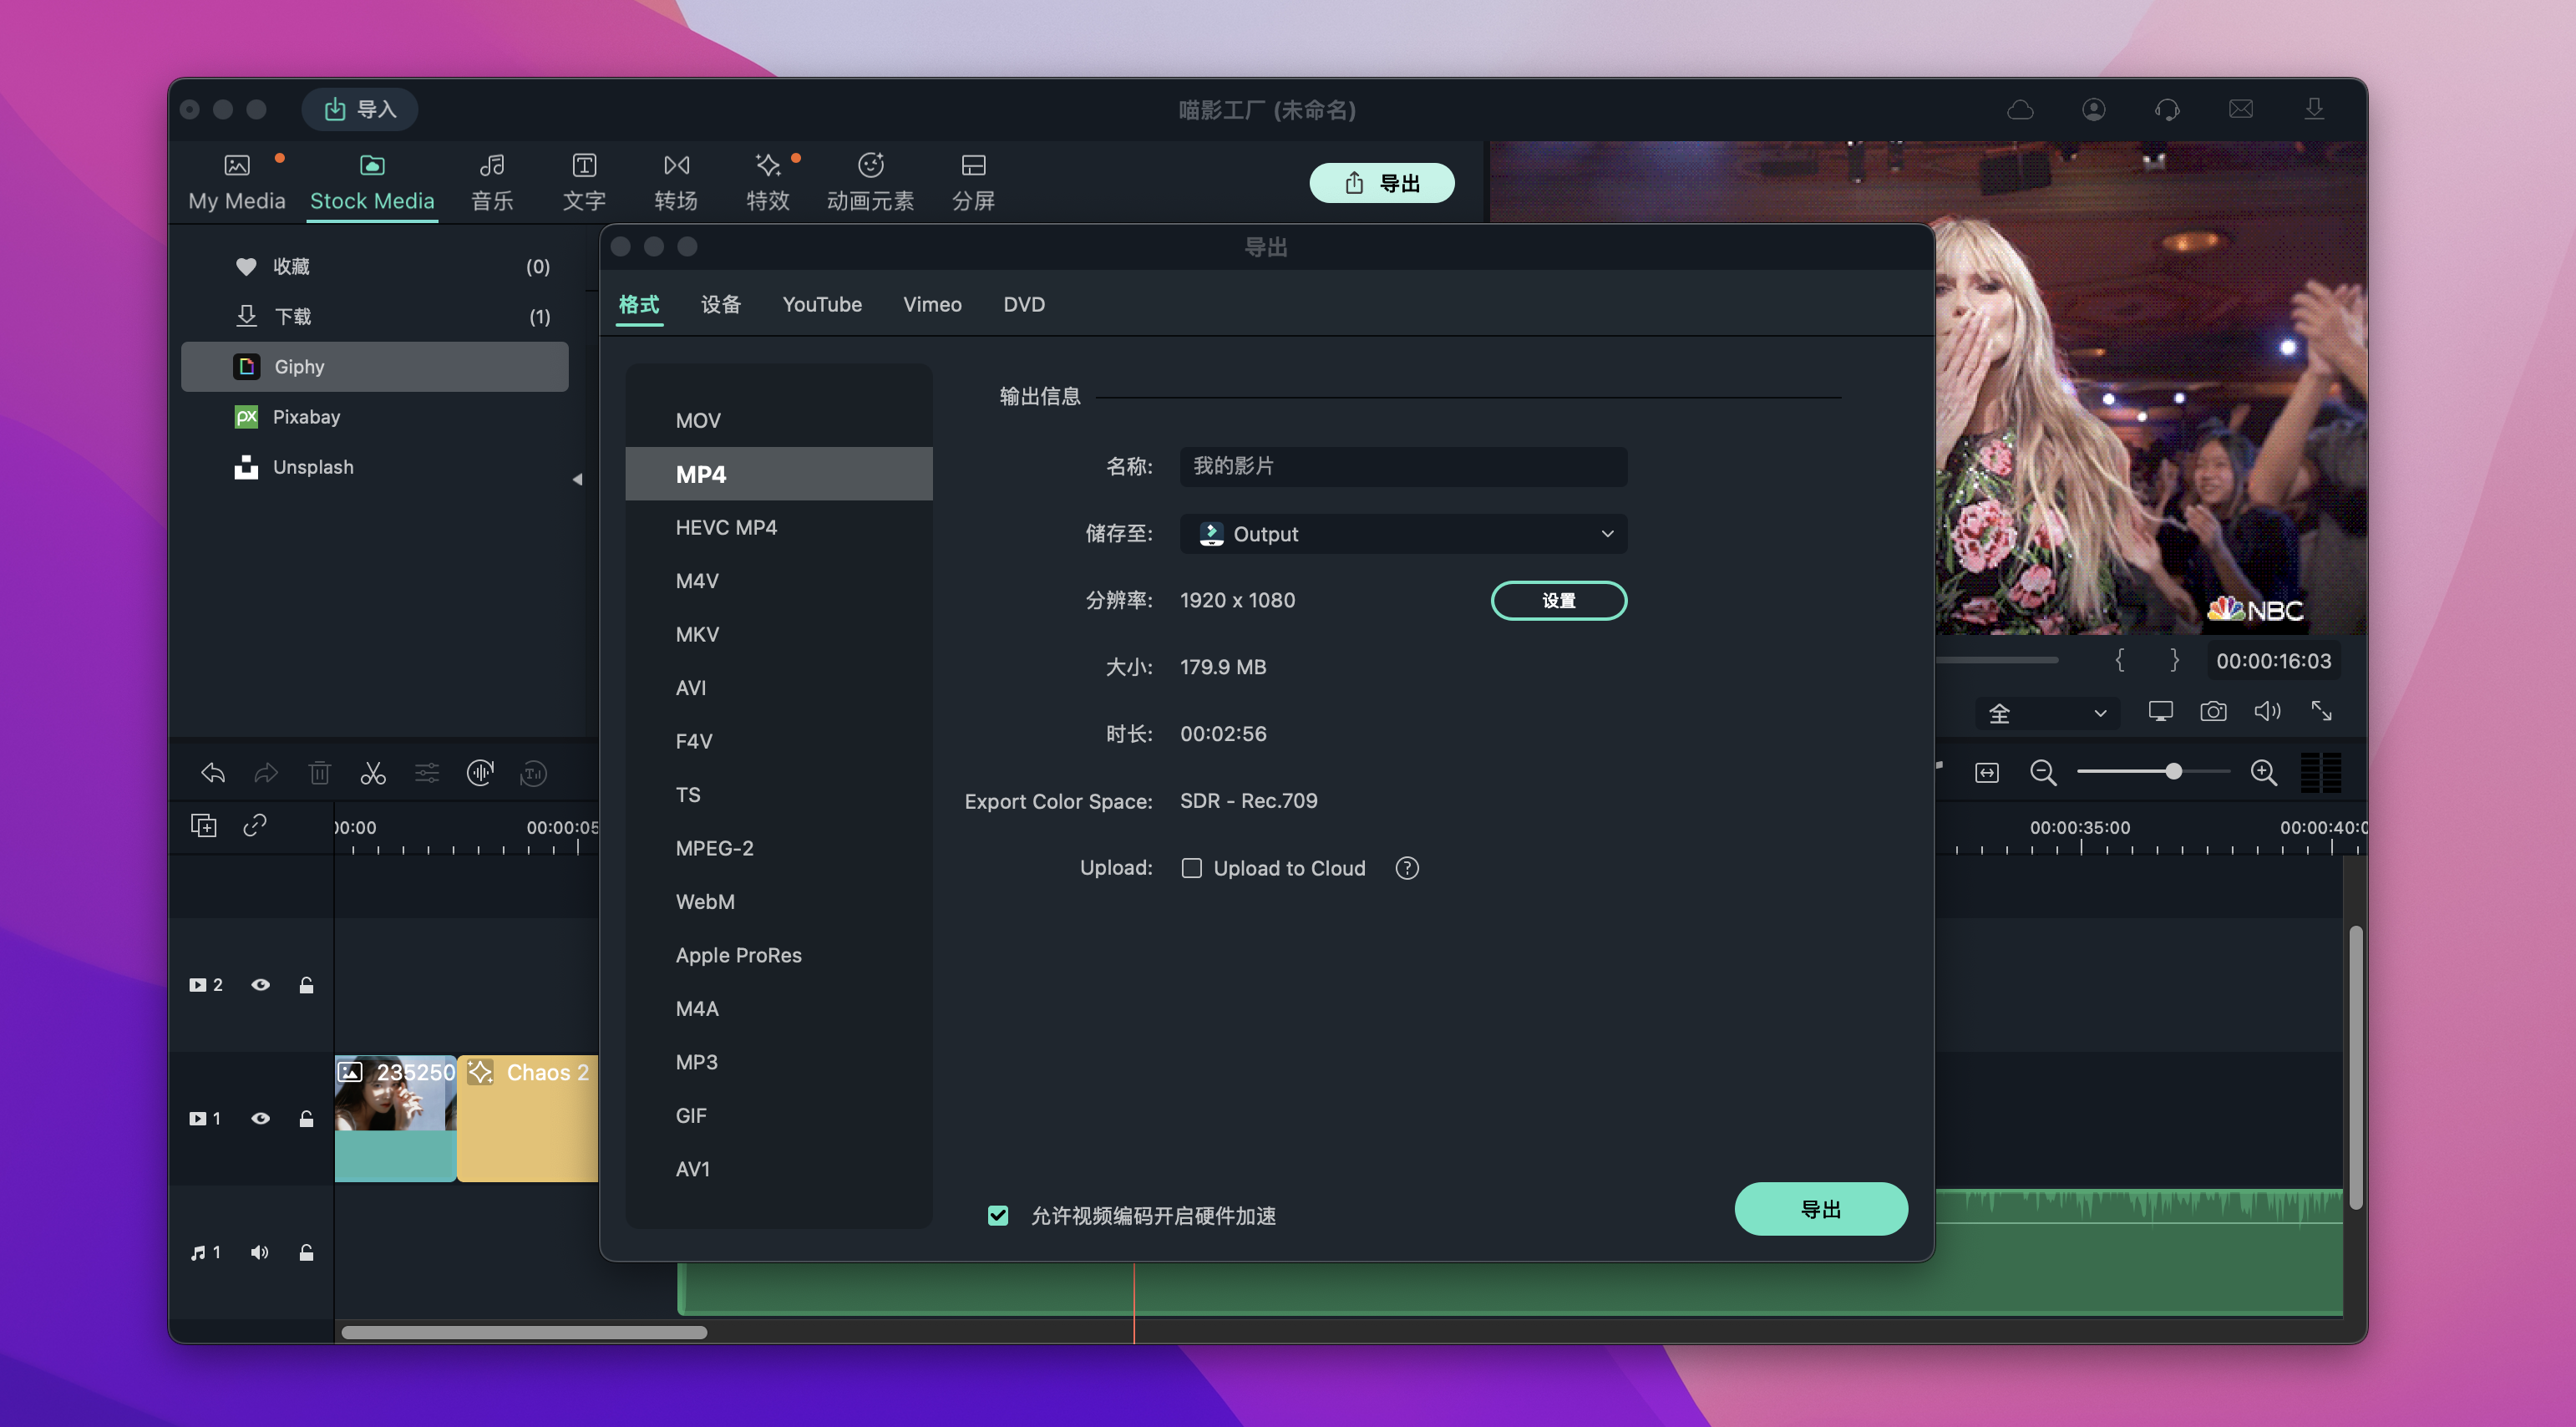Uncheck hardware acceleration encoding checkbox
The width and height of the screenshot is (2576, 1427).
pyautogui.click(x=998, y=1216)
